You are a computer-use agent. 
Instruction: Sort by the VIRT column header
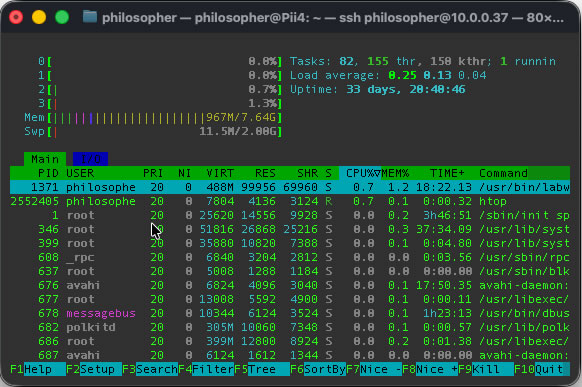(x=220, y=173)
